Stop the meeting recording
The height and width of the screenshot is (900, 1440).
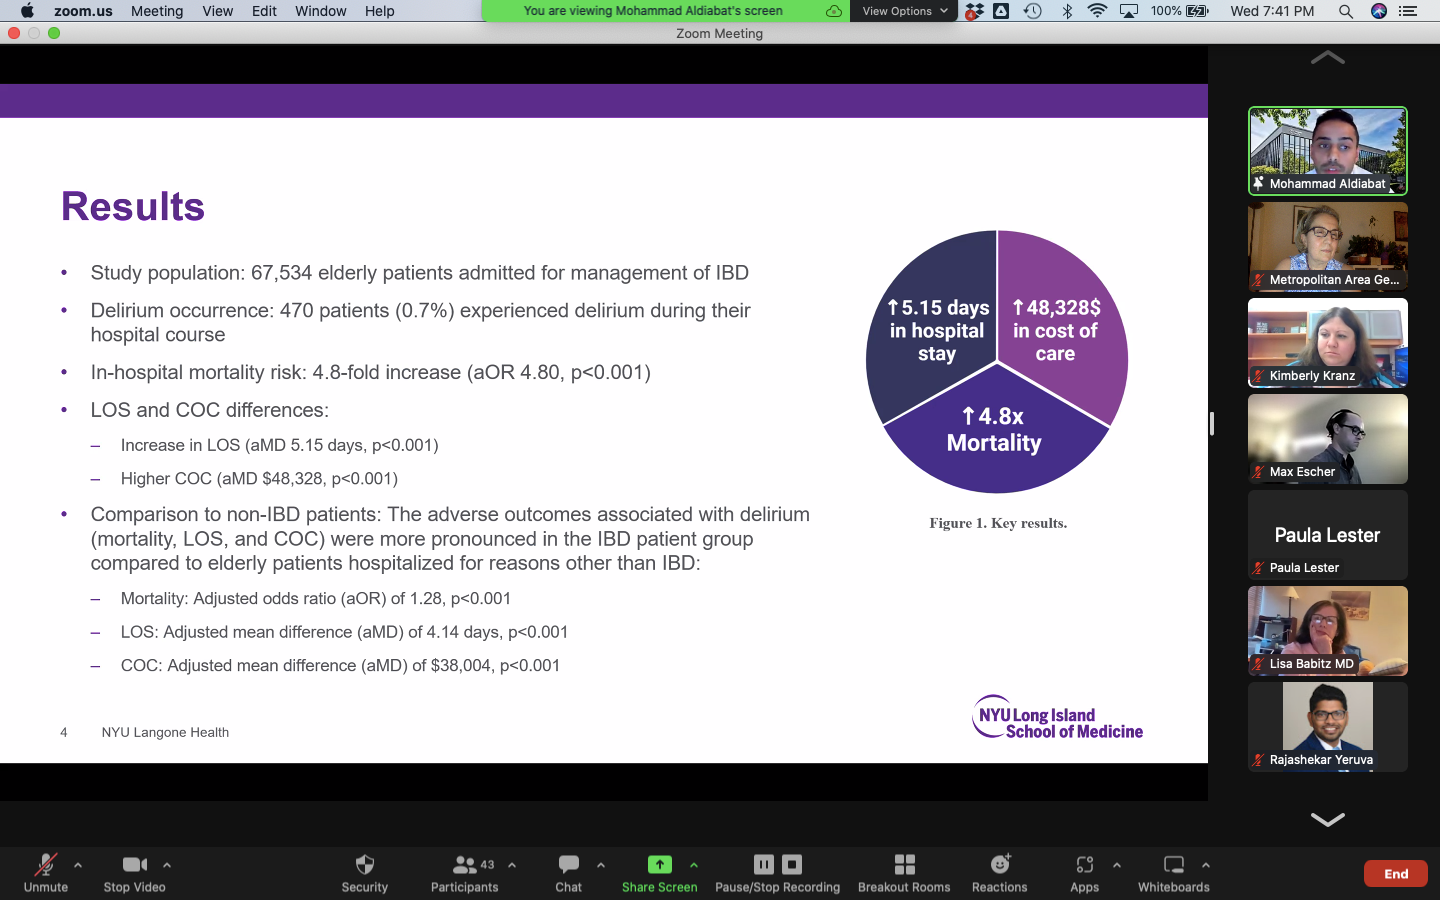point(792,864)
